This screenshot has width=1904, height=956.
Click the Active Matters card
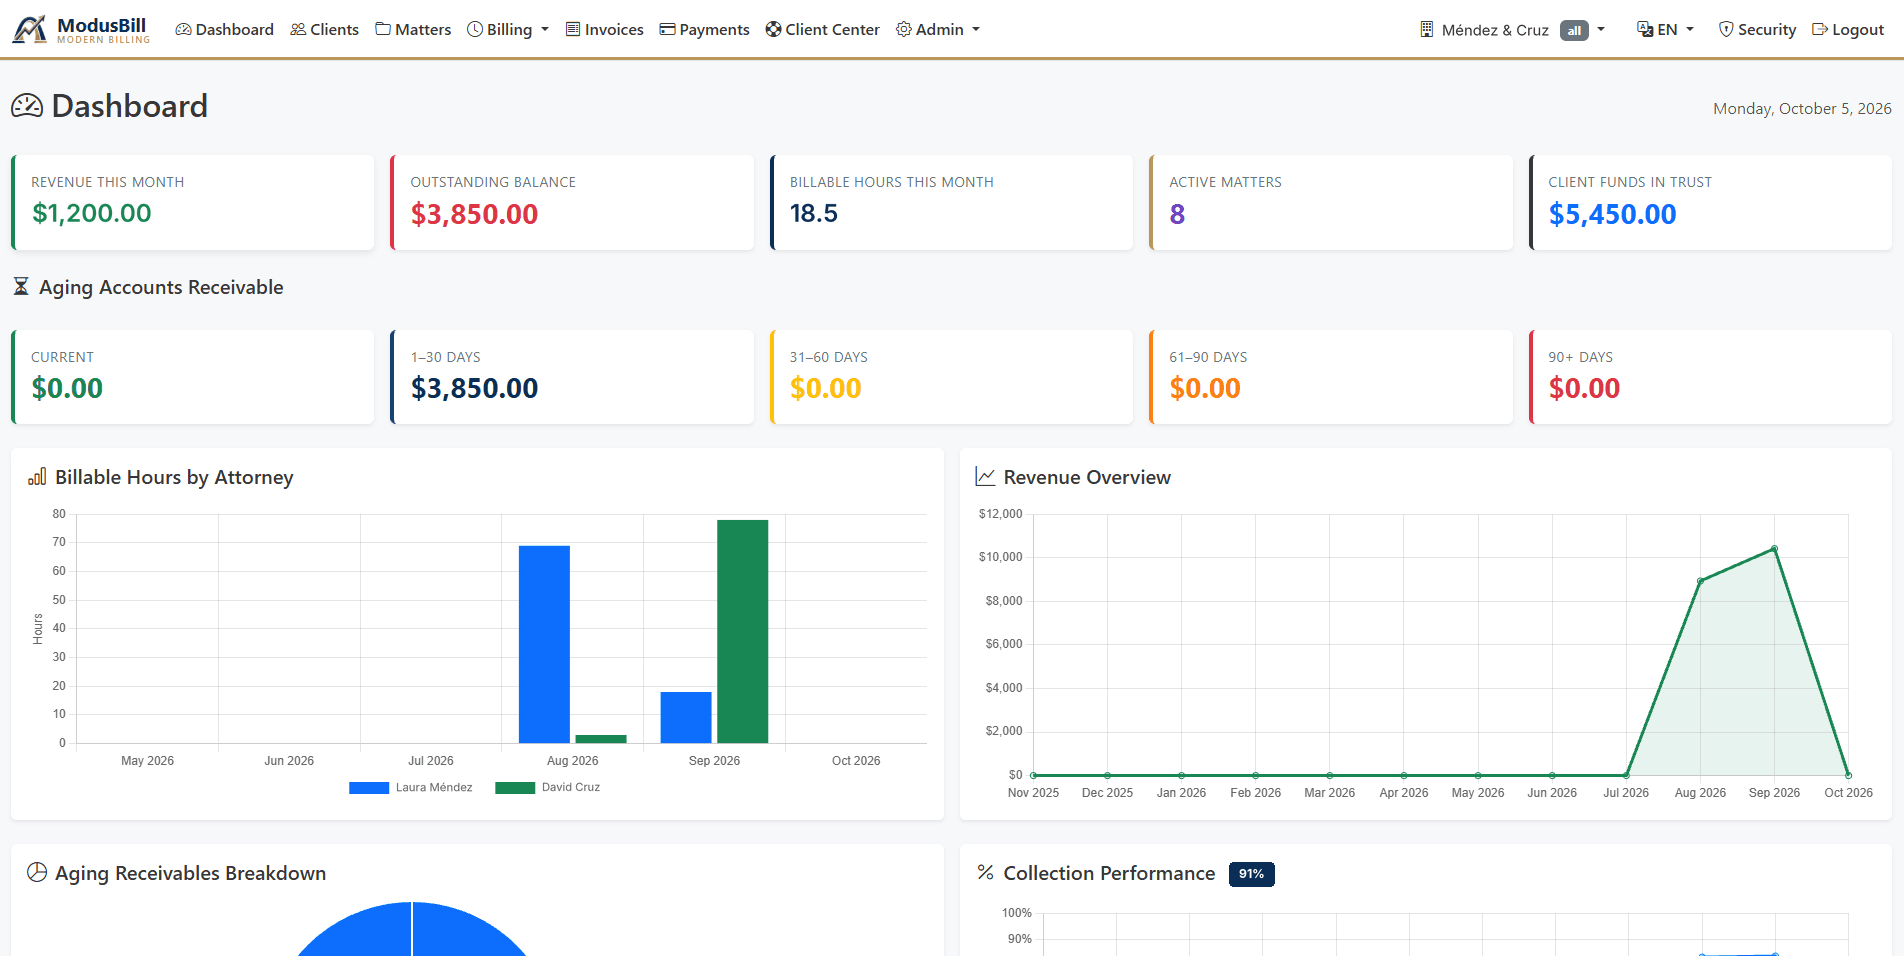tap(1331, 202)
